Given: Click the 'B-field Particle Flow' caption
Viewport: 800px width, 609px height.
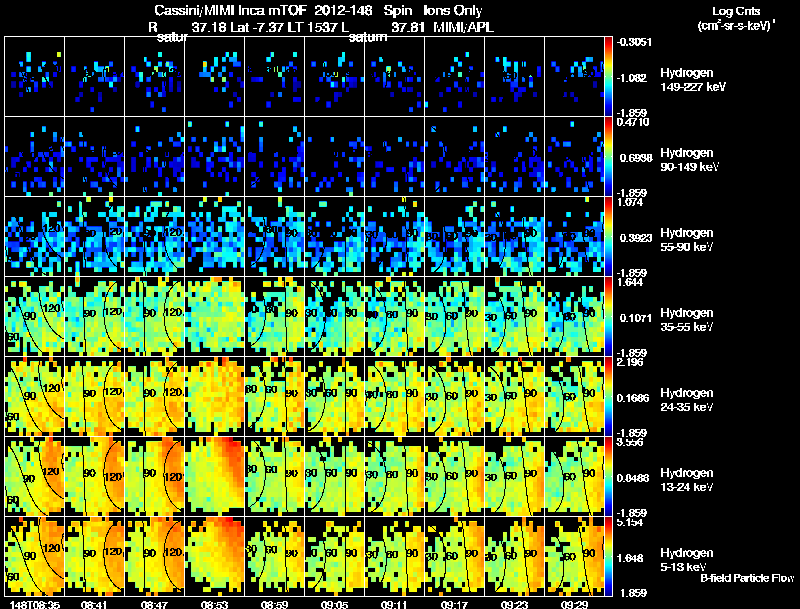Looking at the screenshot, I should click(747, 578).
